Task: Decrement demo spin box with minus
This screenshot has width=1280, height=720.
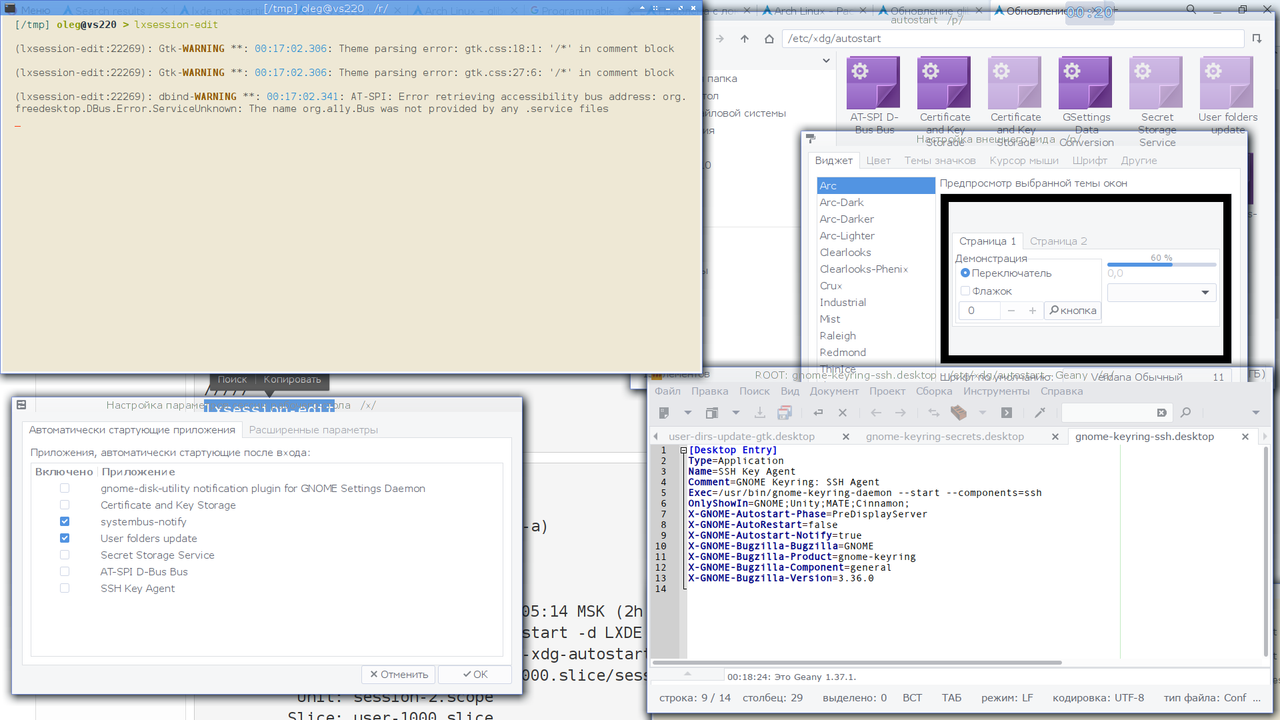Action: pyautogui.click(x=1011, y=310)
